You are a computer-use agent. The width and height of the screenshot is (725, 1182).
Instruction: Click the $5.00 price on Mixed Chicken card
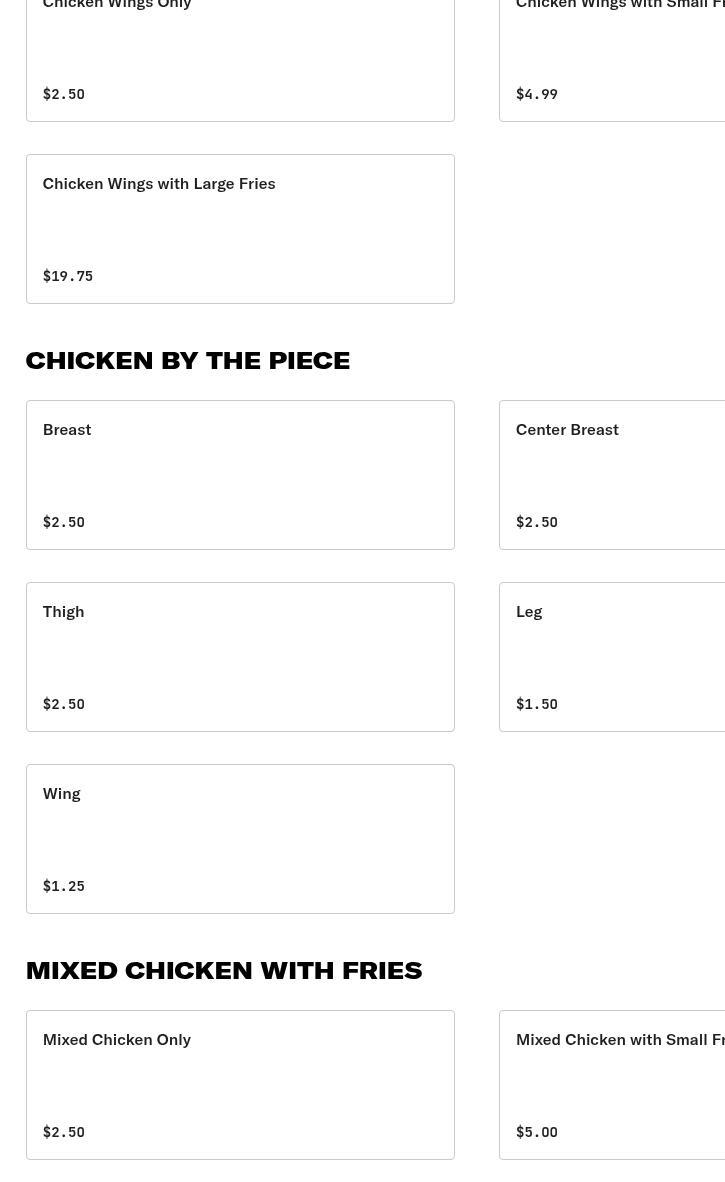(x=537, y=1132)
